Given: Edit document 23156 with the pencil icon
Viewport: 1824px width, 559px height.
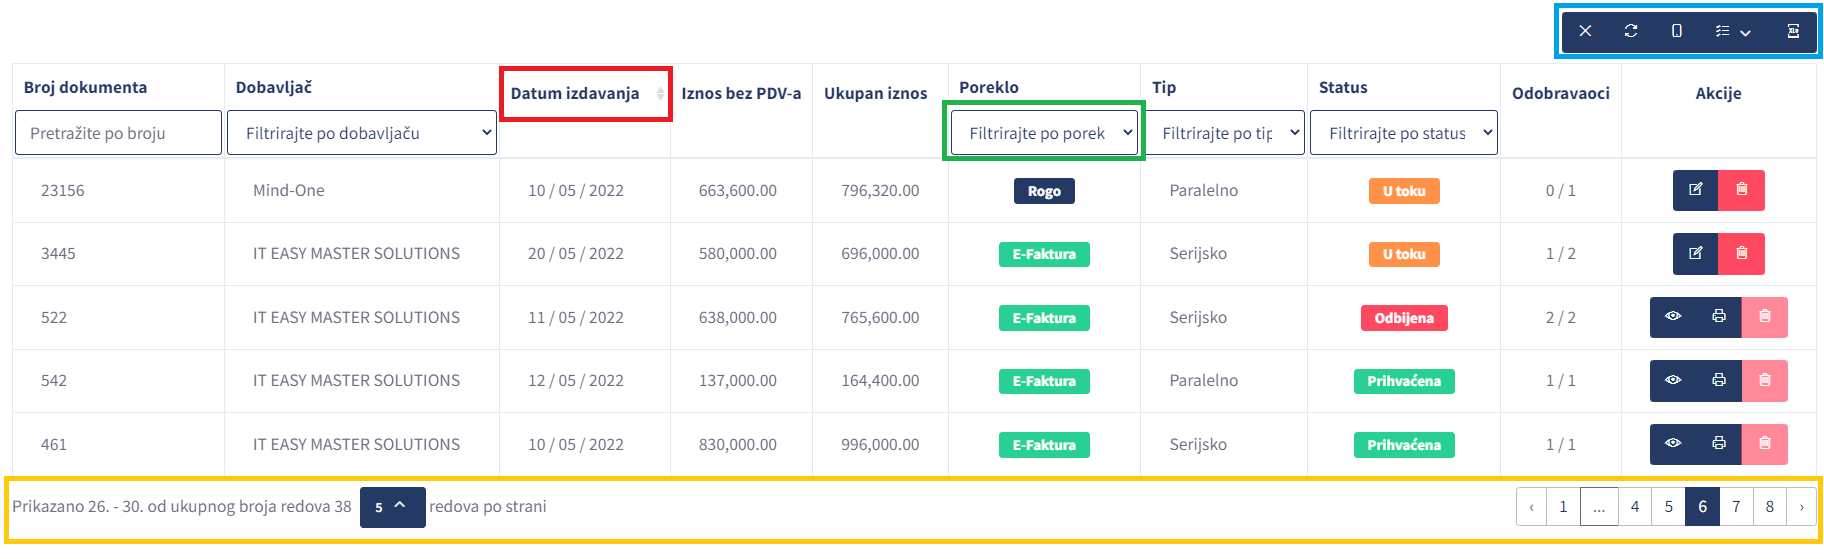Looking at the screenshot, I should pos(1695,190).
